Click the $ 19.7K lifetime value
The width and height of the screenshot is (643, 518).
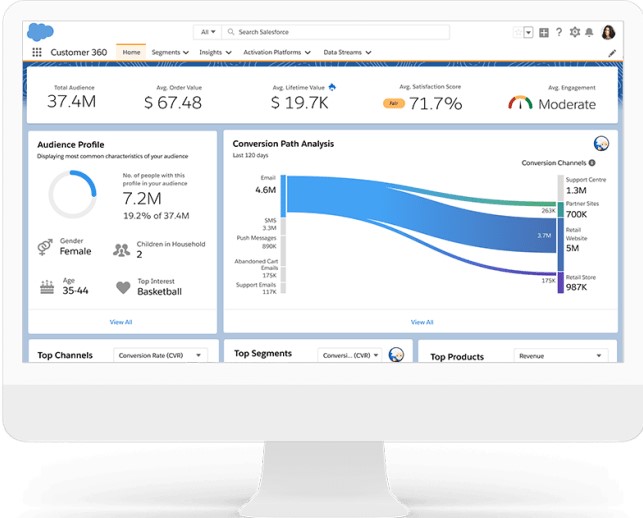(300, 103)
